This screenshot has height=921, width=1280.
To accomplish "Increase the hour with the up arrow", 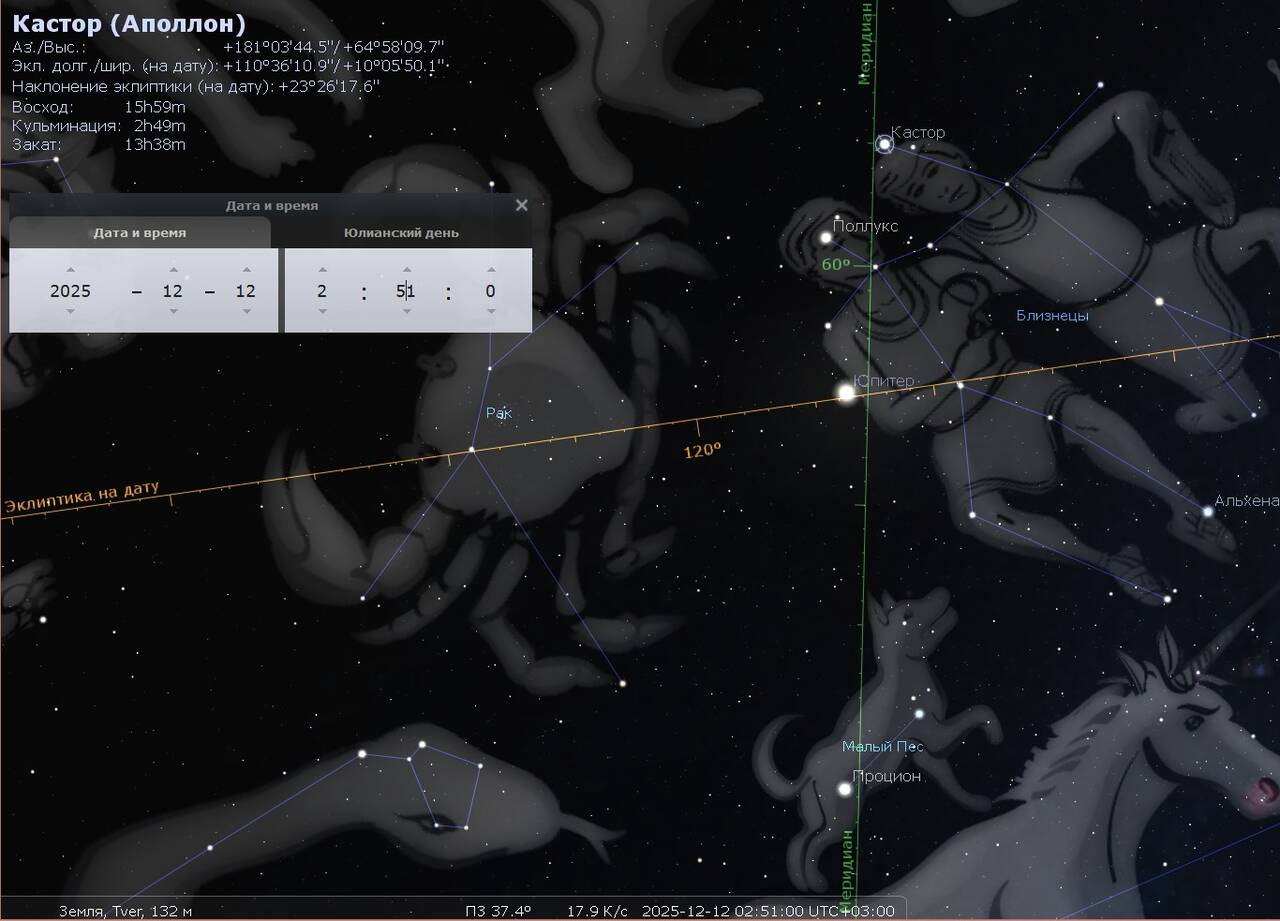I will [x=322, y=269].
